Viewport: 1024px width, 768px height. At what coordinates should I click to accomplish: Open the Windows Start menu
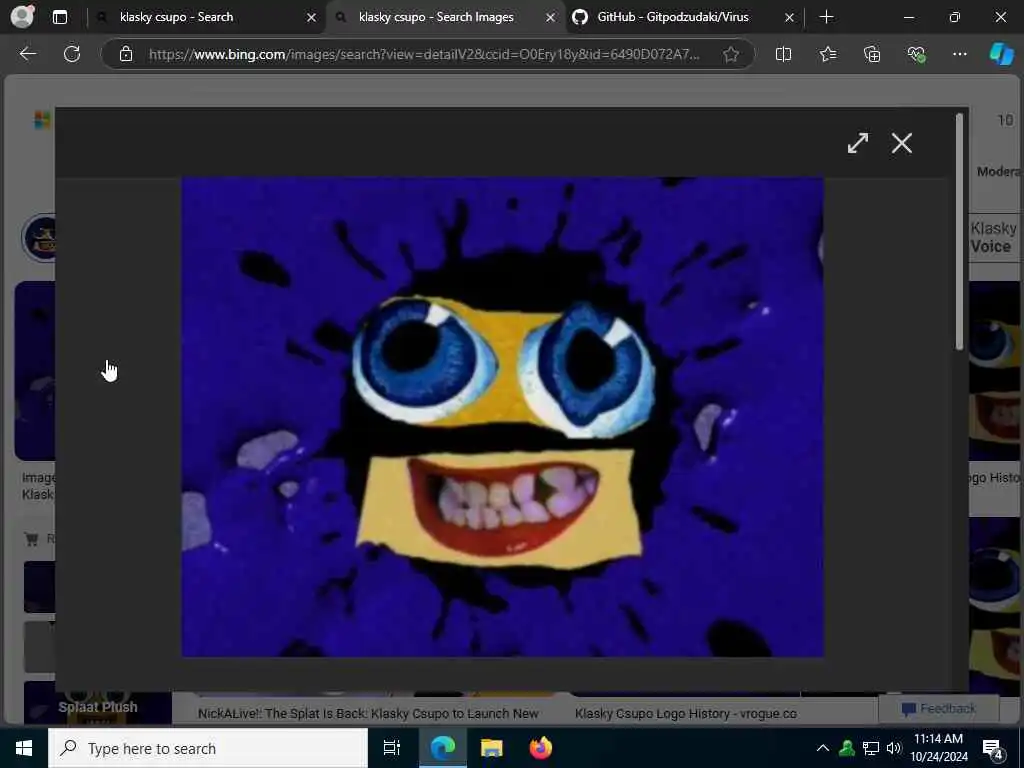(24, 748)
